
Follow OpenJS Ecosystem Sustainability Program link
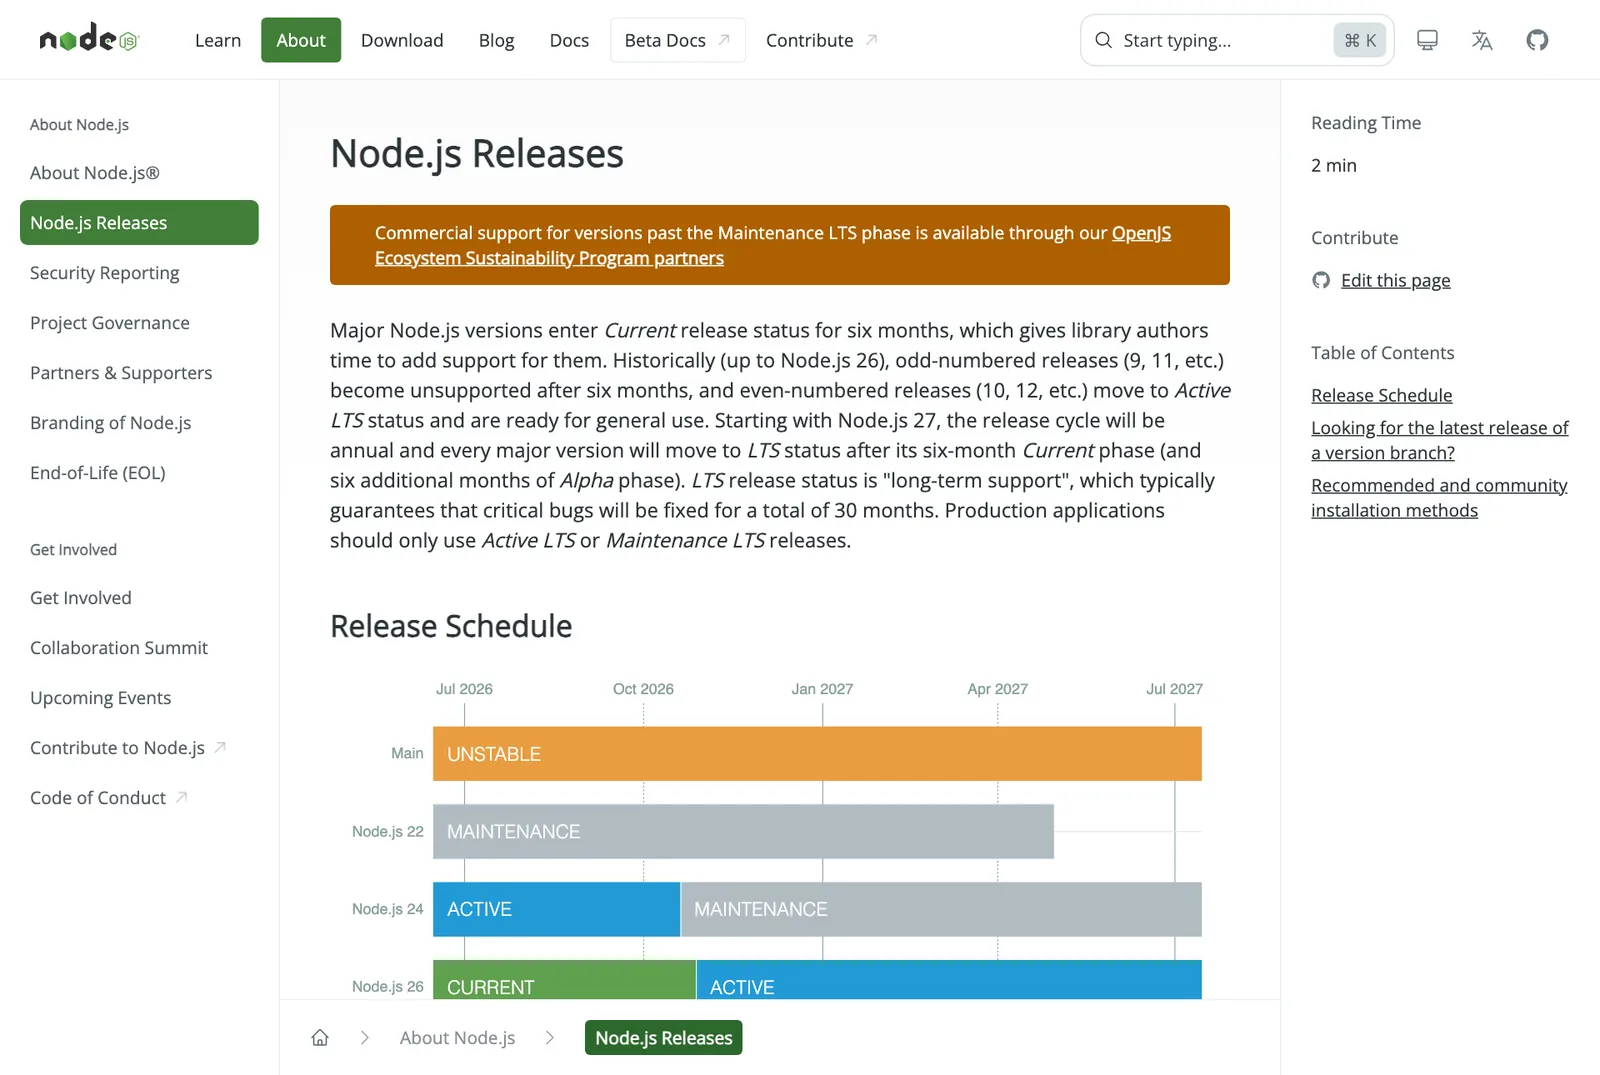pos(549,258)
